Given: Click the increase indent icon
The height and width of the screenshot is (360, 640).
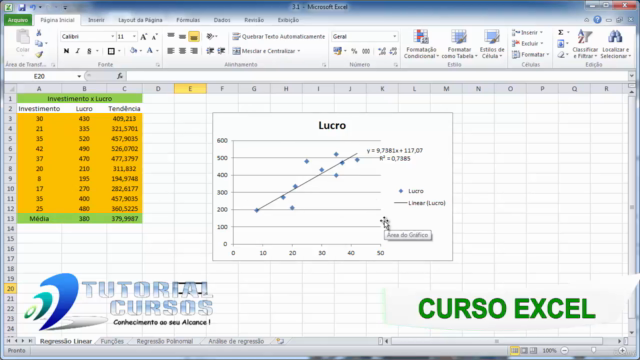Looking at the screenshot, I should pos(221,51).
